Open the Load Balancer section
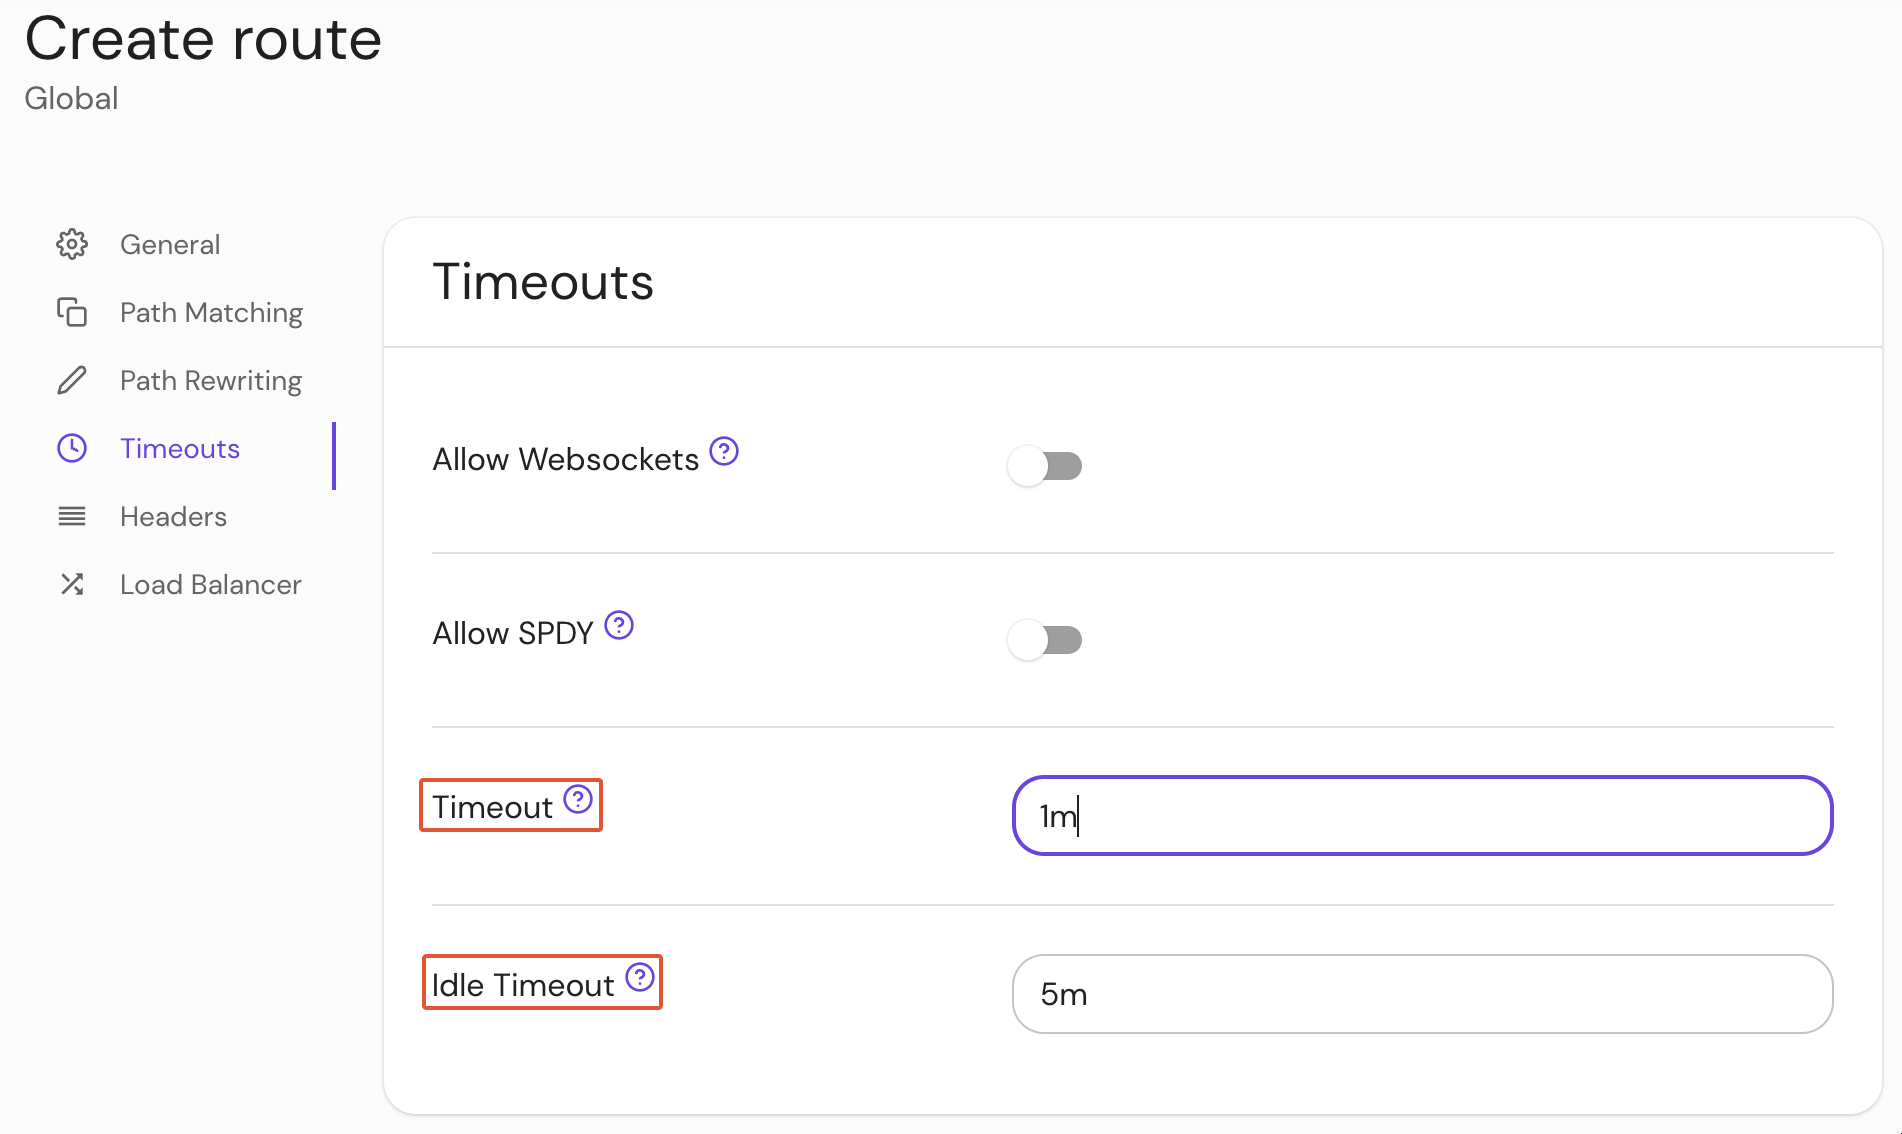Screen dimensions: 1902x1134 (210, 584)
